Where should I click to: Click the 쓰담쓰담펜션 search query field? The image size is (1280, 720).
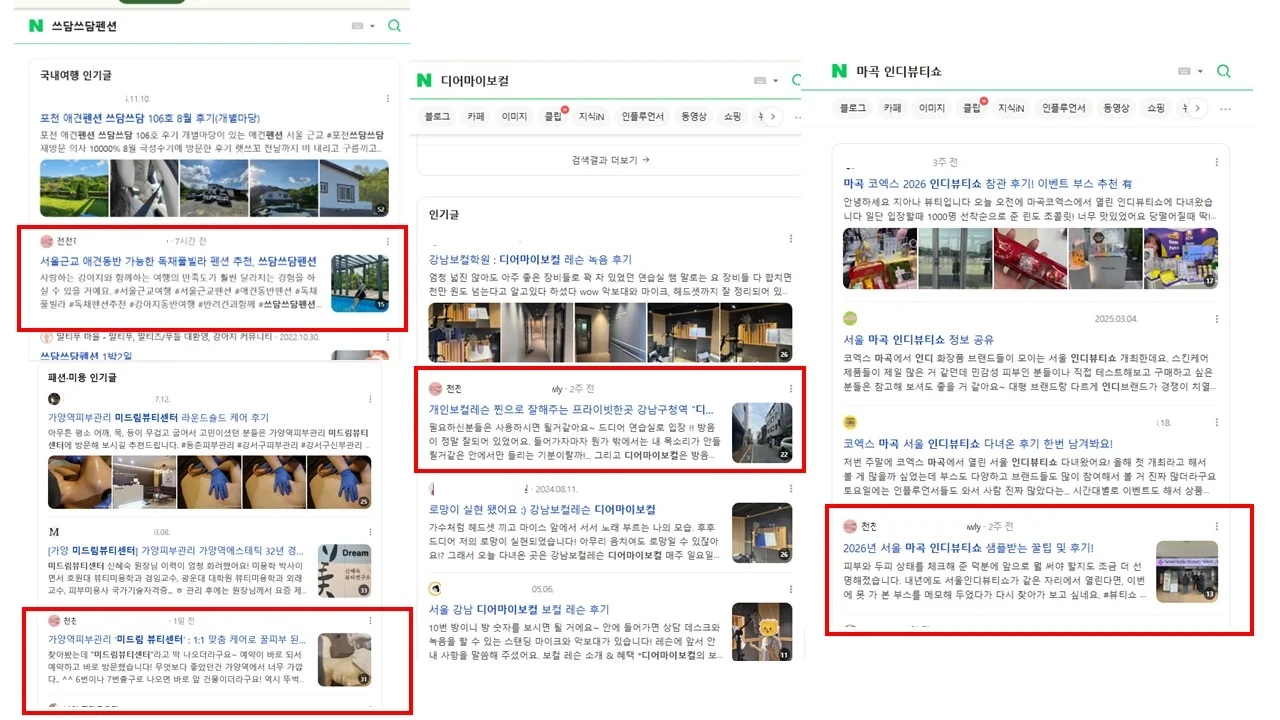pyautogui.click(x=195, y=26)
